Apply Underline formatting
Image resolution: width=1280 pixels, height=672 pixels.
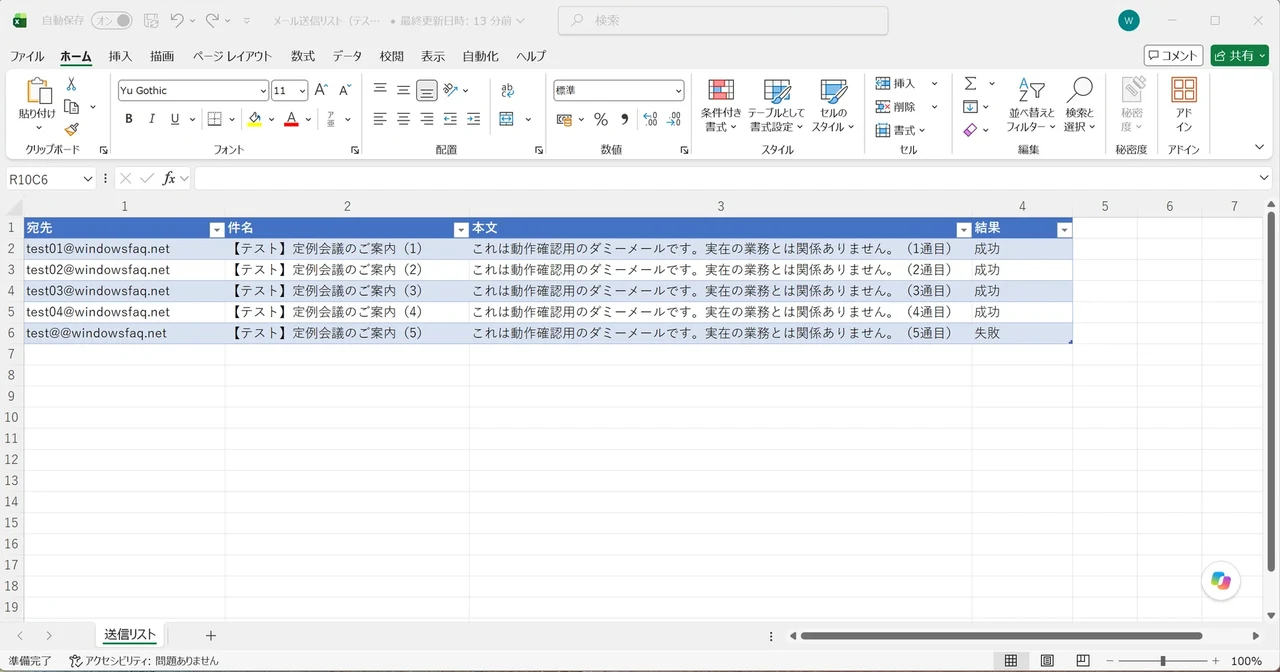175,119
